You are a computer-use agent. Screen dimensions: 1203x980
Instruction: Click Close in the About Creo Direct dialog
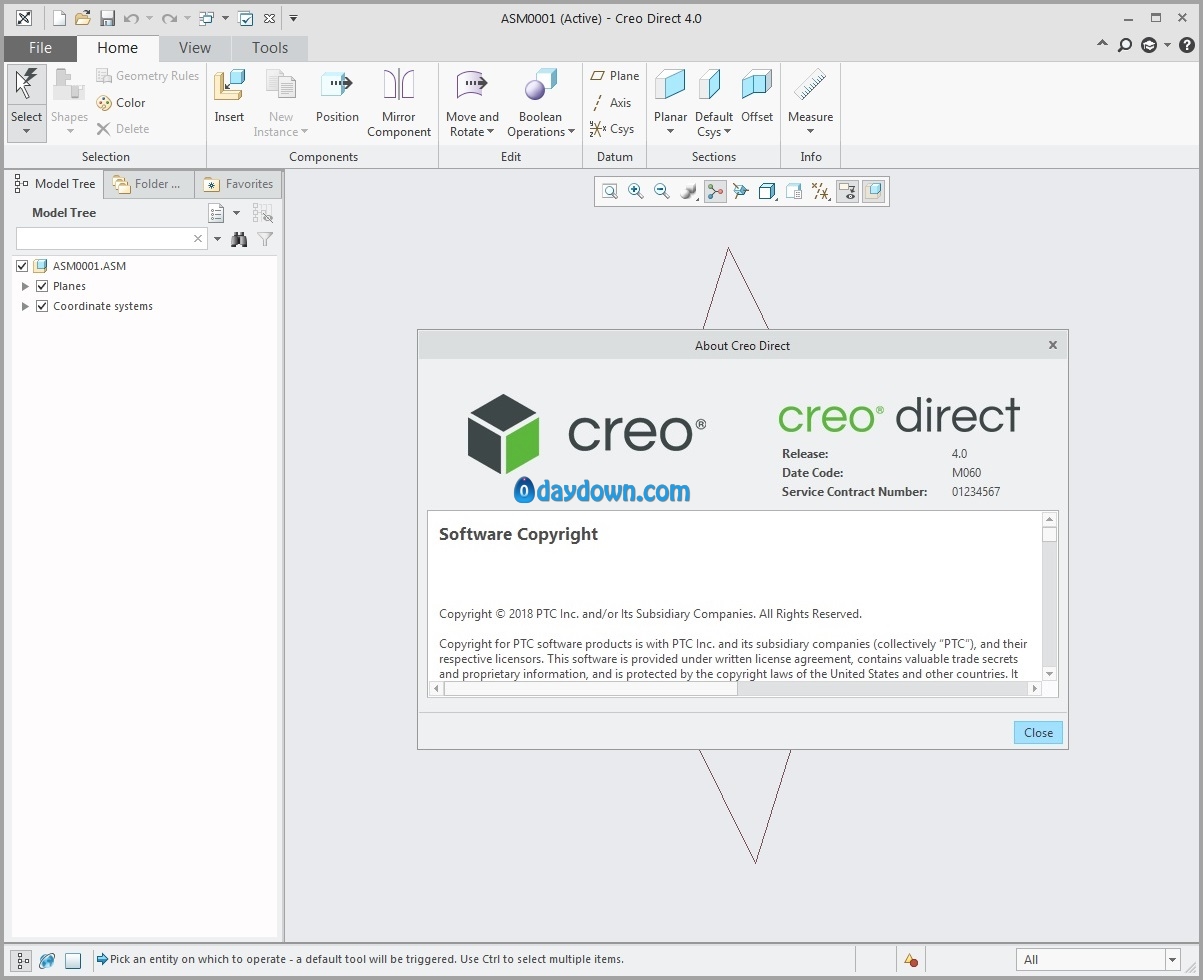[x=1038, y=733]
